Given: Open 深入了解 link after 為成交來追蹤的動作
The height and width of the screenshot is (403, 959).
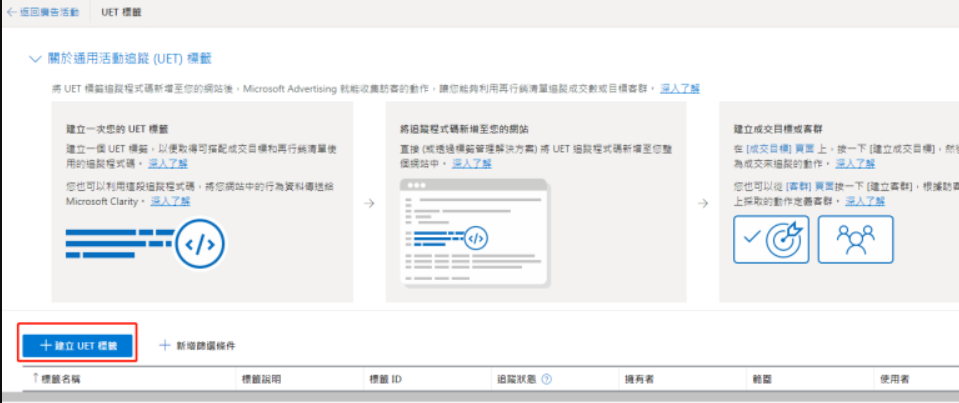Looking at the screenshot, I should tap(855, 163).
